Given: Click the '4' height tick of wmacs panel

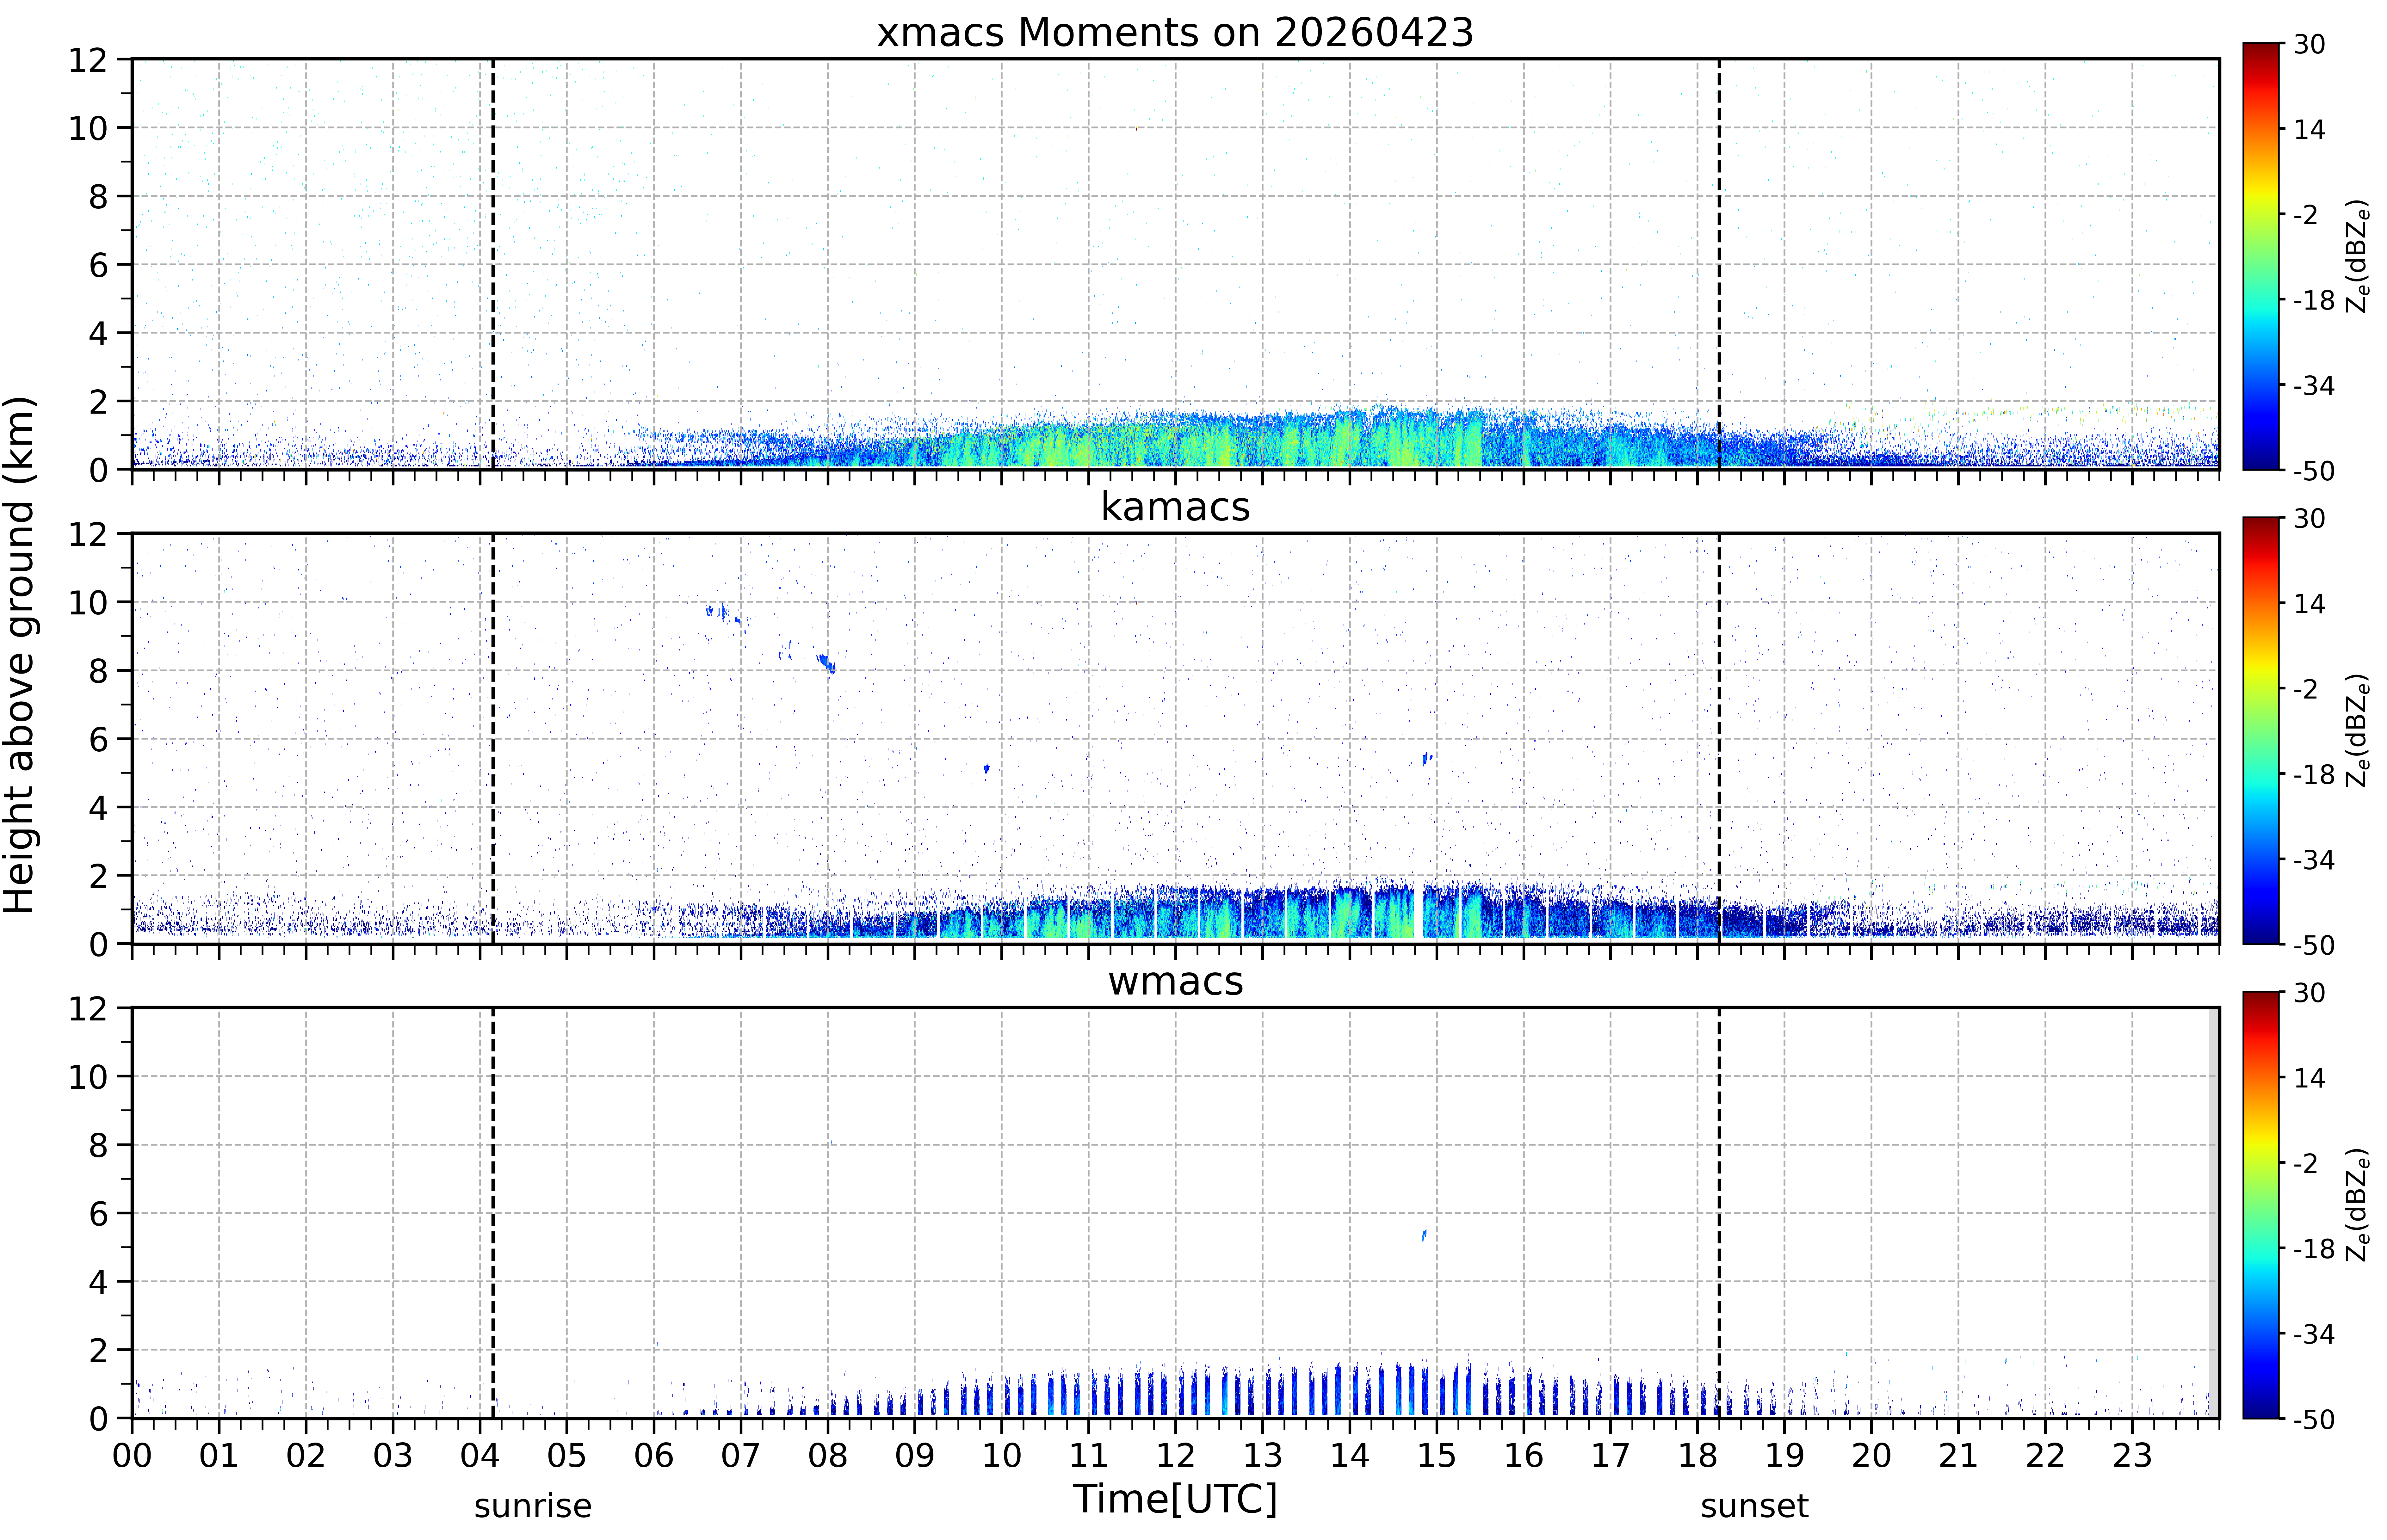Looking at the screenshot, I should pos(98,1281).
